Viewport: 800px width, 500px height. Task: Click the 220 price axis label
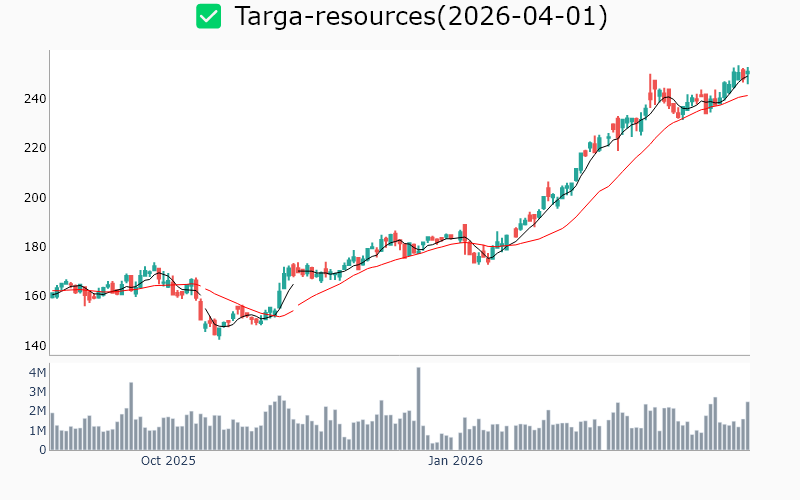tap(35, 148)
